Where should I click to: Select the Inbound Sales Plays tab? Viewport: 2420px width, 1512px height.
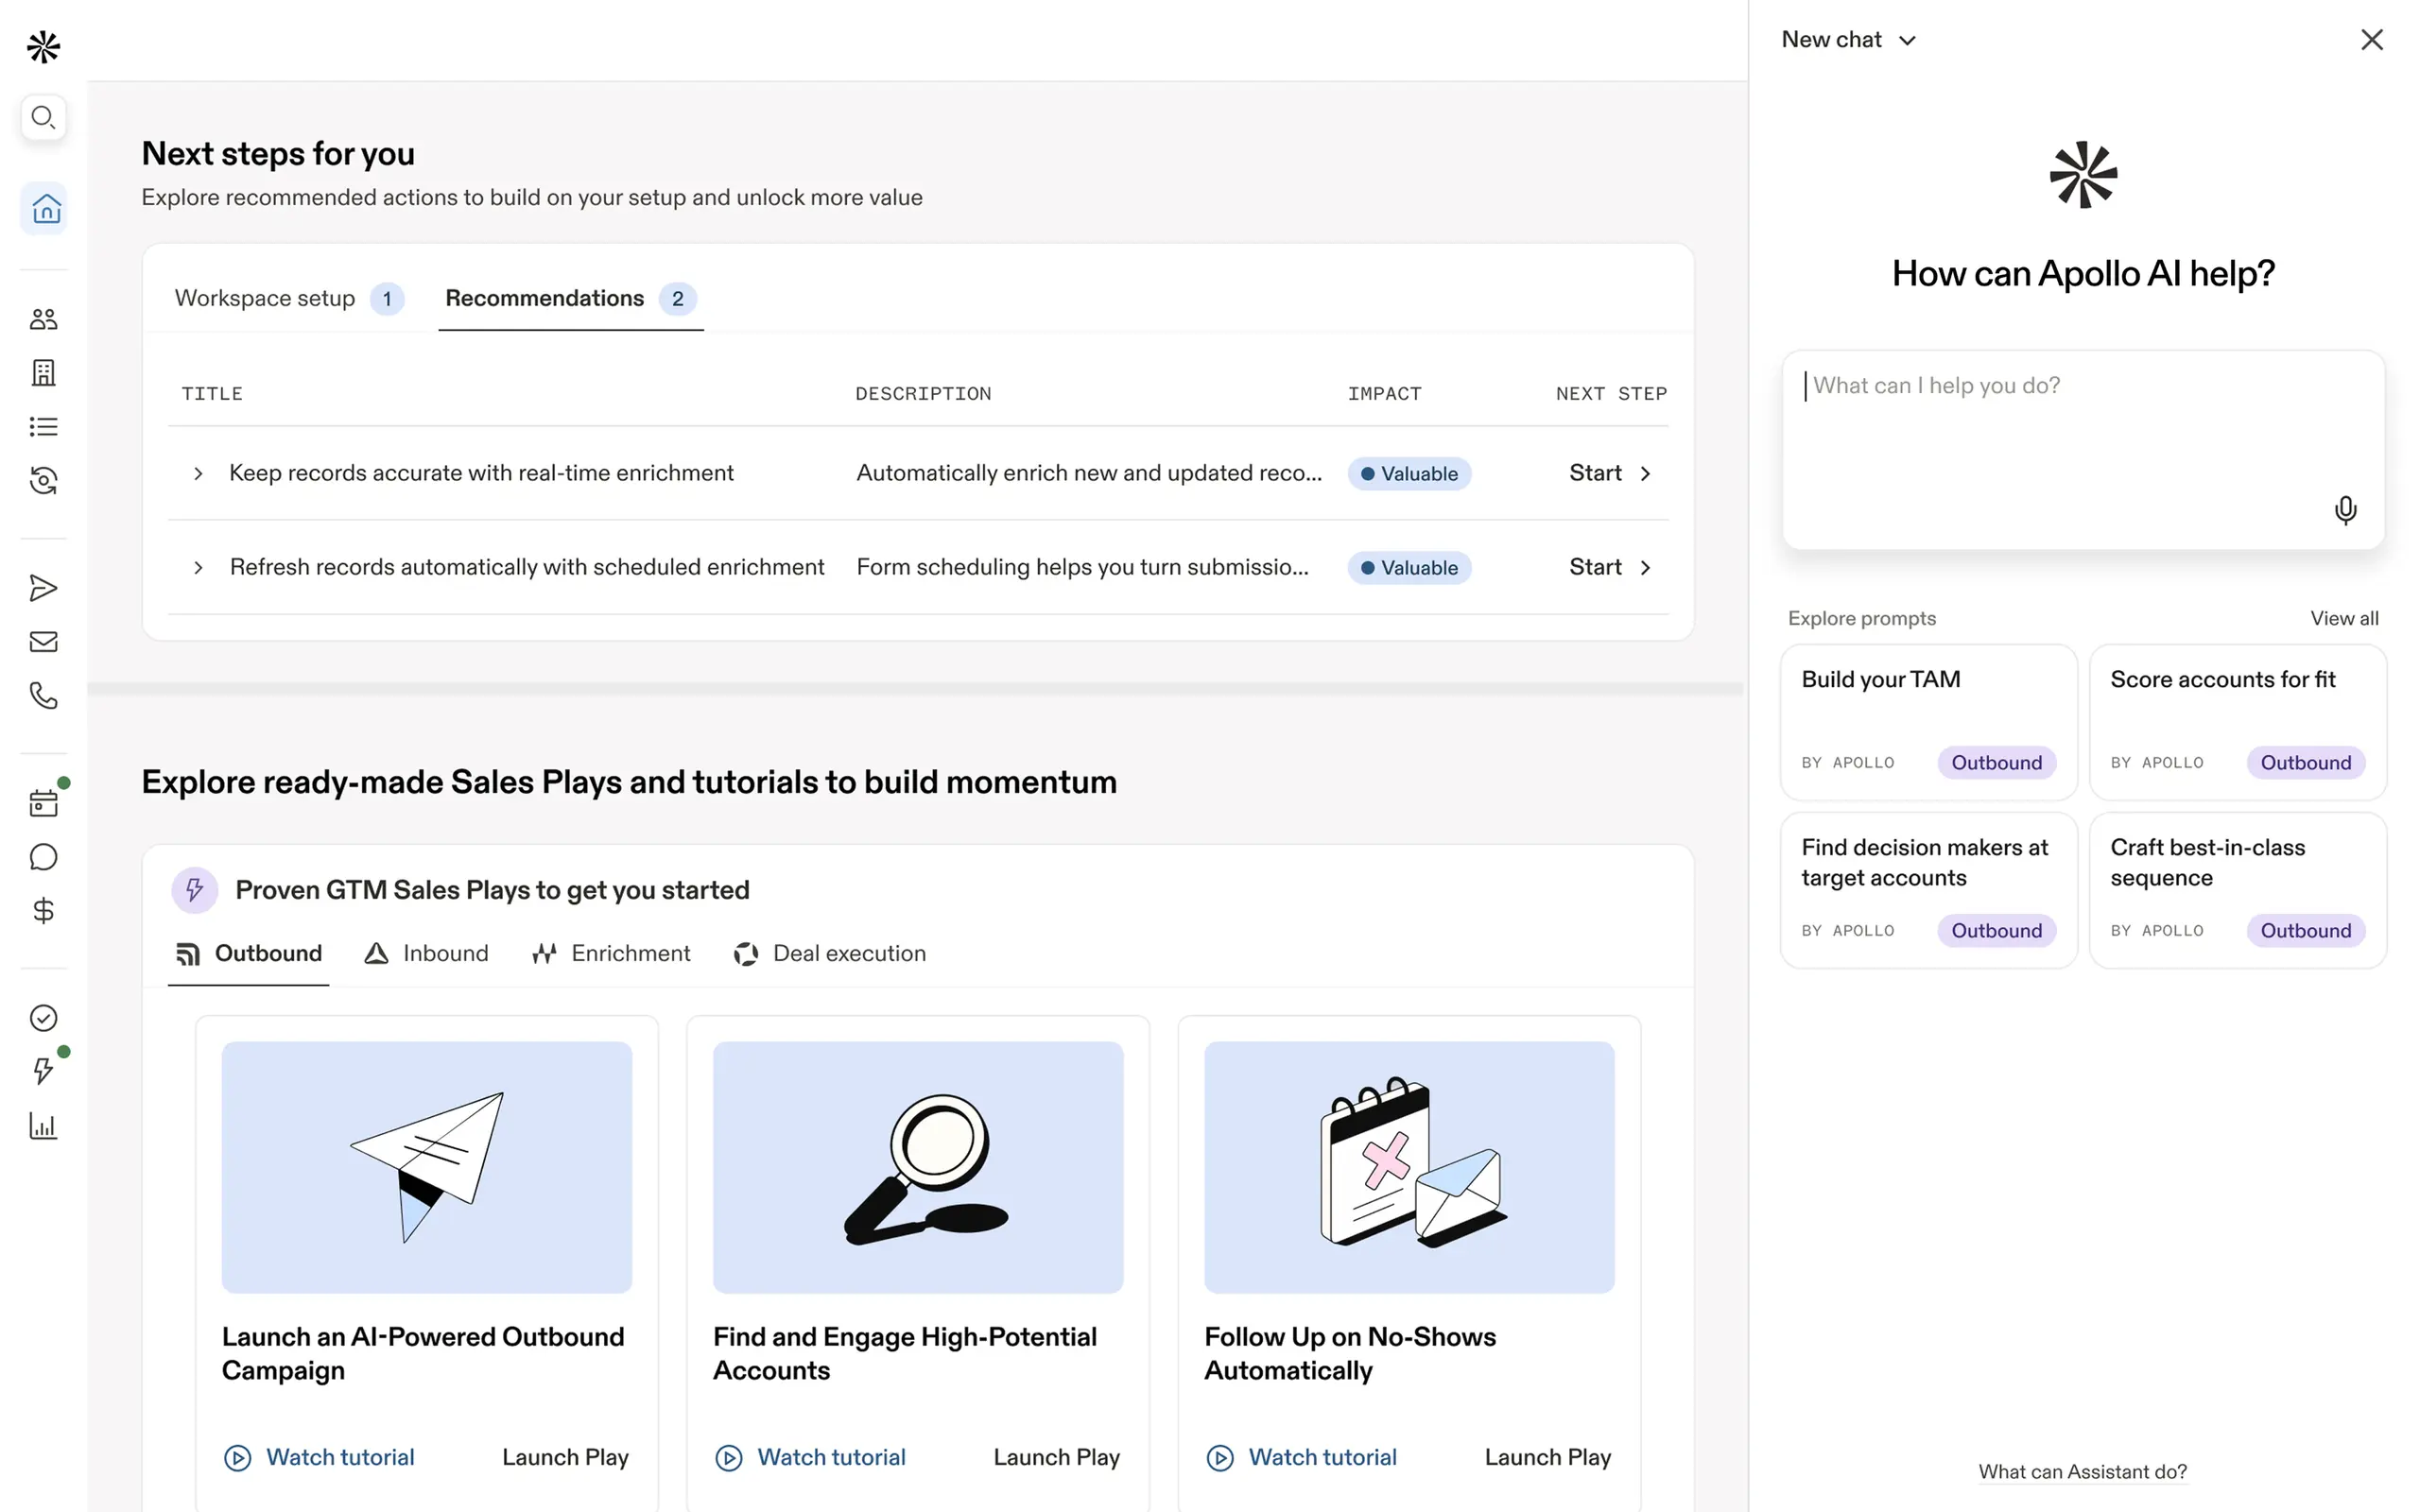tap(427, 954)
